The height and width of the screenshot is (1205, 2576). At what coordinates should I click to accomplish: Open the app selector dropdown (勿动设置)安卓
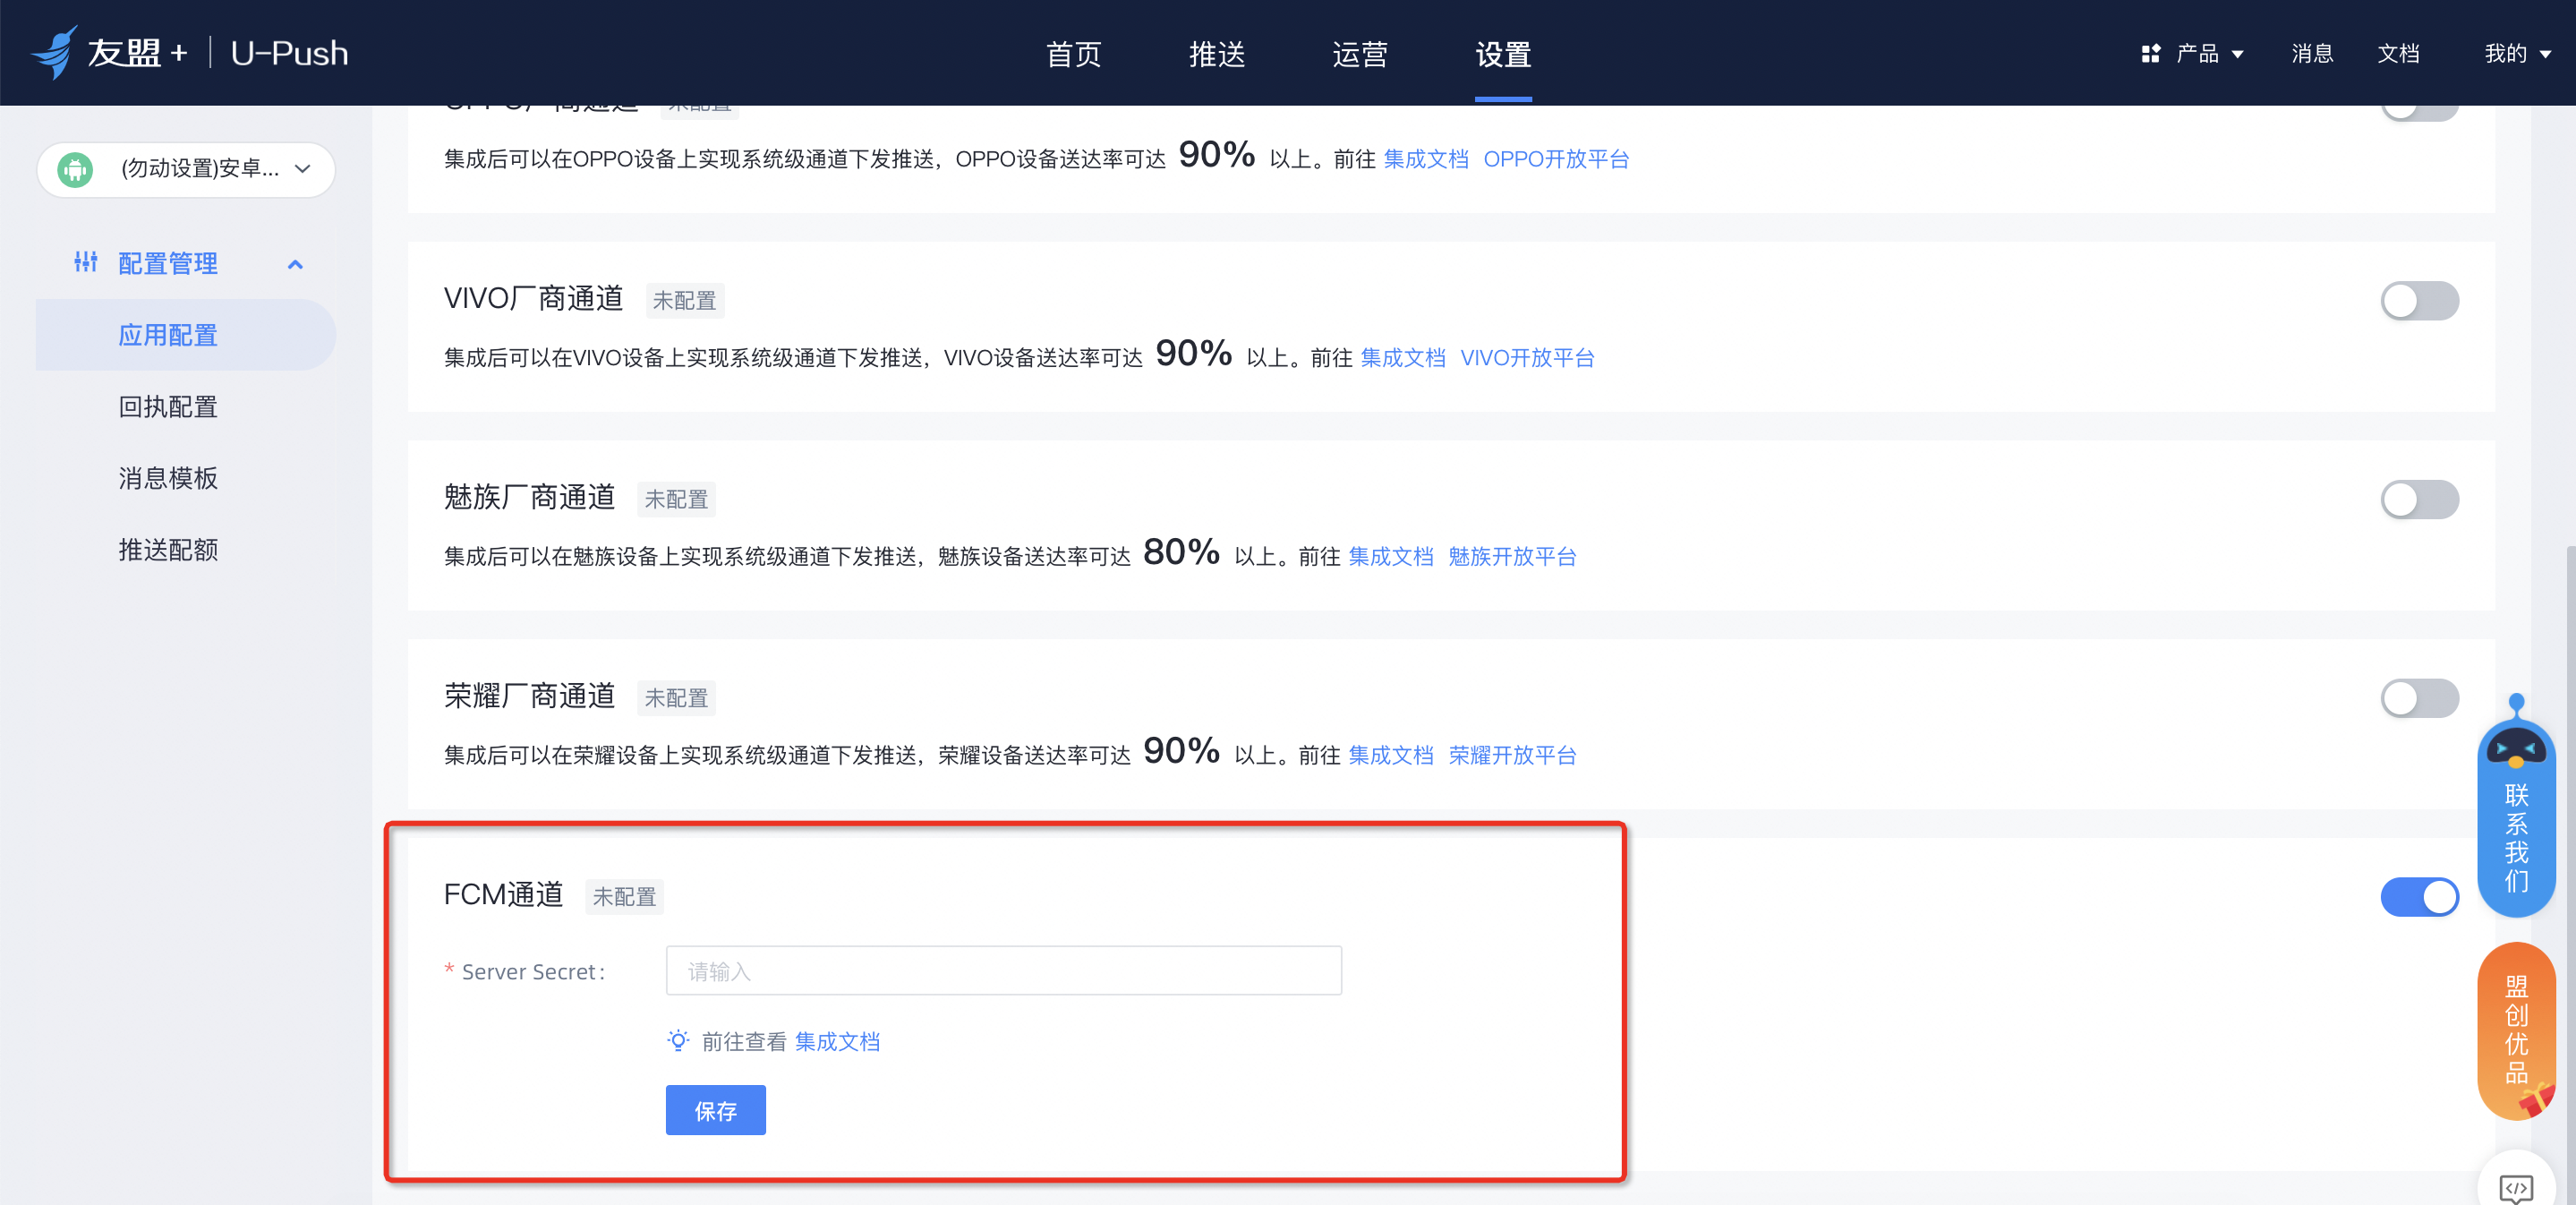[x=186, y=169]
